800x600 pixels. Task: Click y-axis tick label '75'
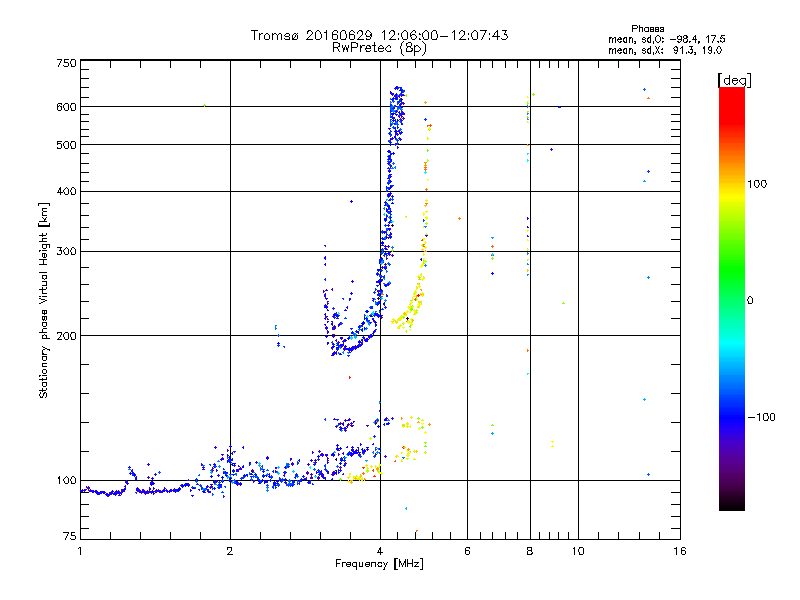(x=70, y=536)
